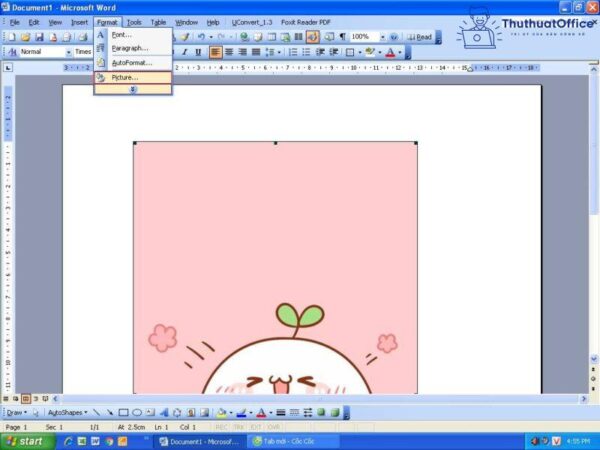Open the AutoShapes dropdown

[67, 412]
